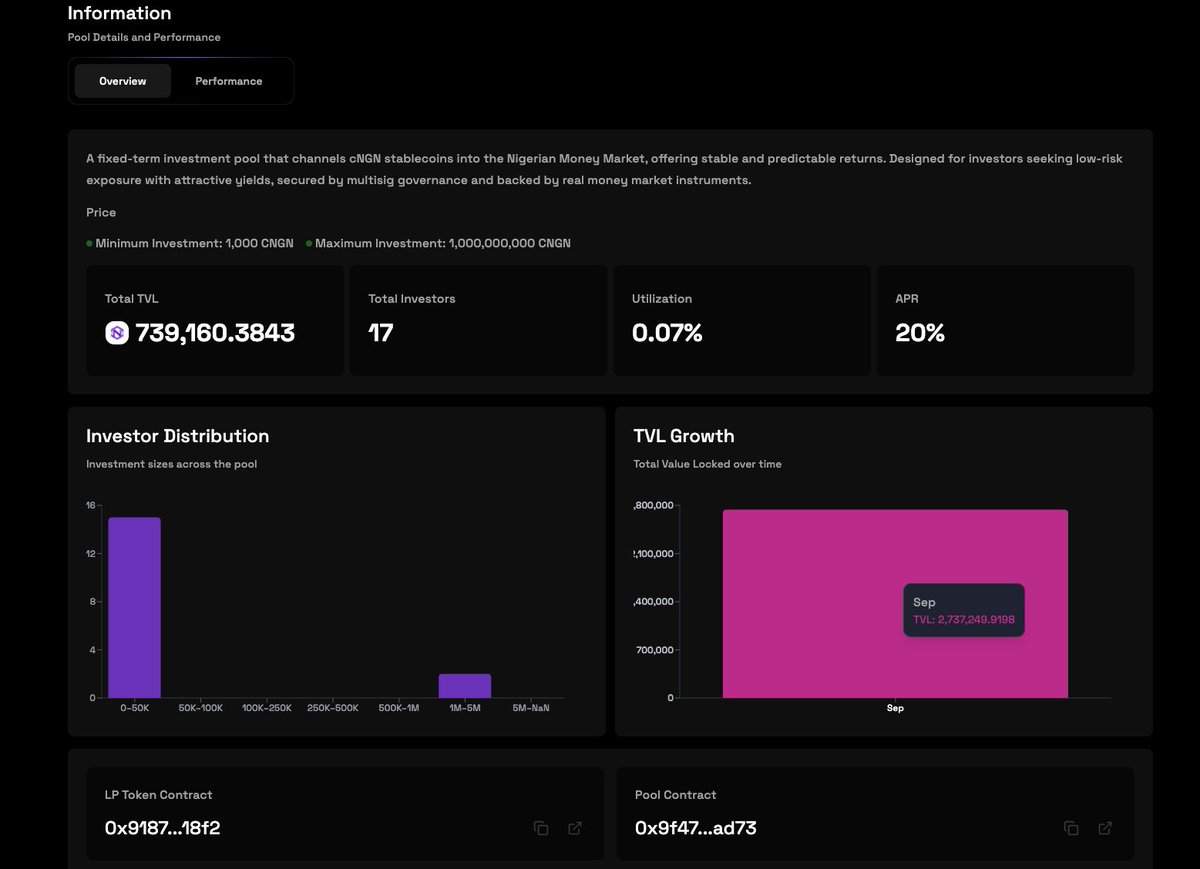Click the Information page heading
Viewport: 1200px width, 869px height.
119,13
